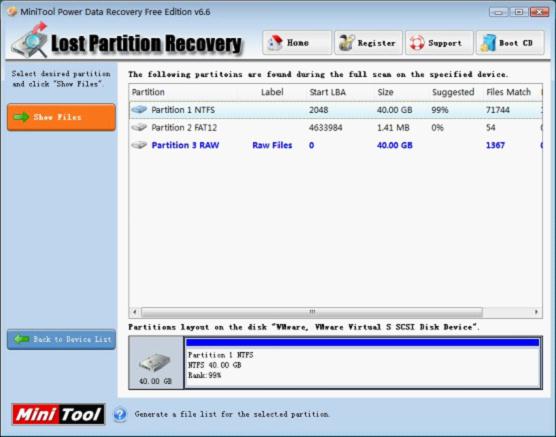This screenshot has width=556, height=437.
Task: Click the drive icon beside Partition 1
Action: (x=139, y=109)
